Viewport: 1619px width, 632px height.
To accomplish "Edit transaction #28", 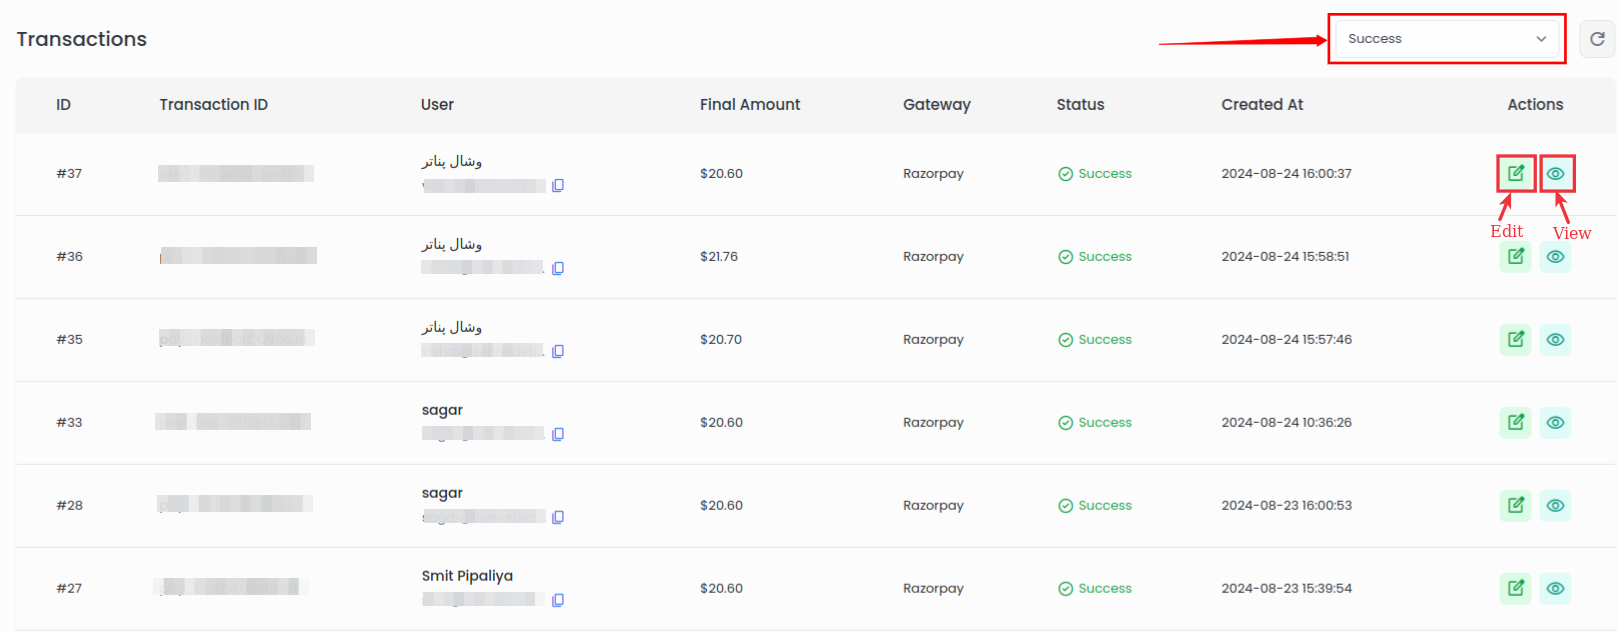I will point(1516,506).
